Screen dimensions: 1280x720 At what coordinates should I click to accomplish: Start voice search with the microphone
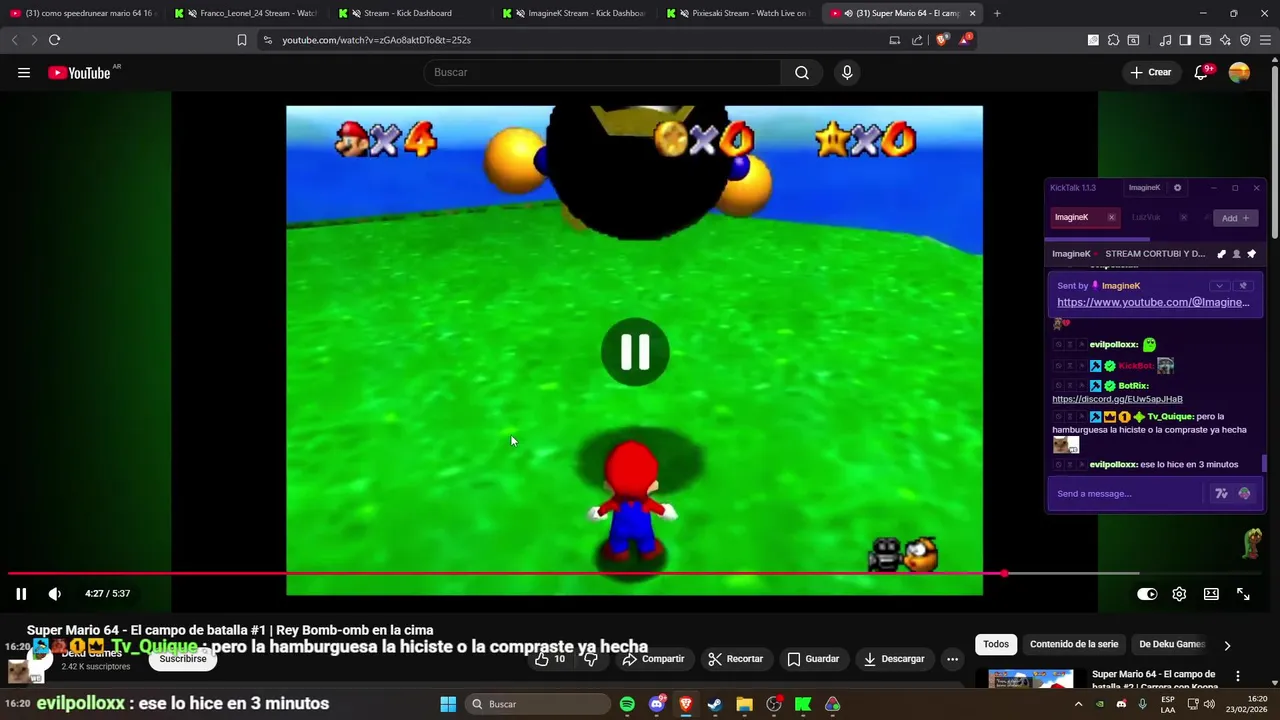point(847,72)
